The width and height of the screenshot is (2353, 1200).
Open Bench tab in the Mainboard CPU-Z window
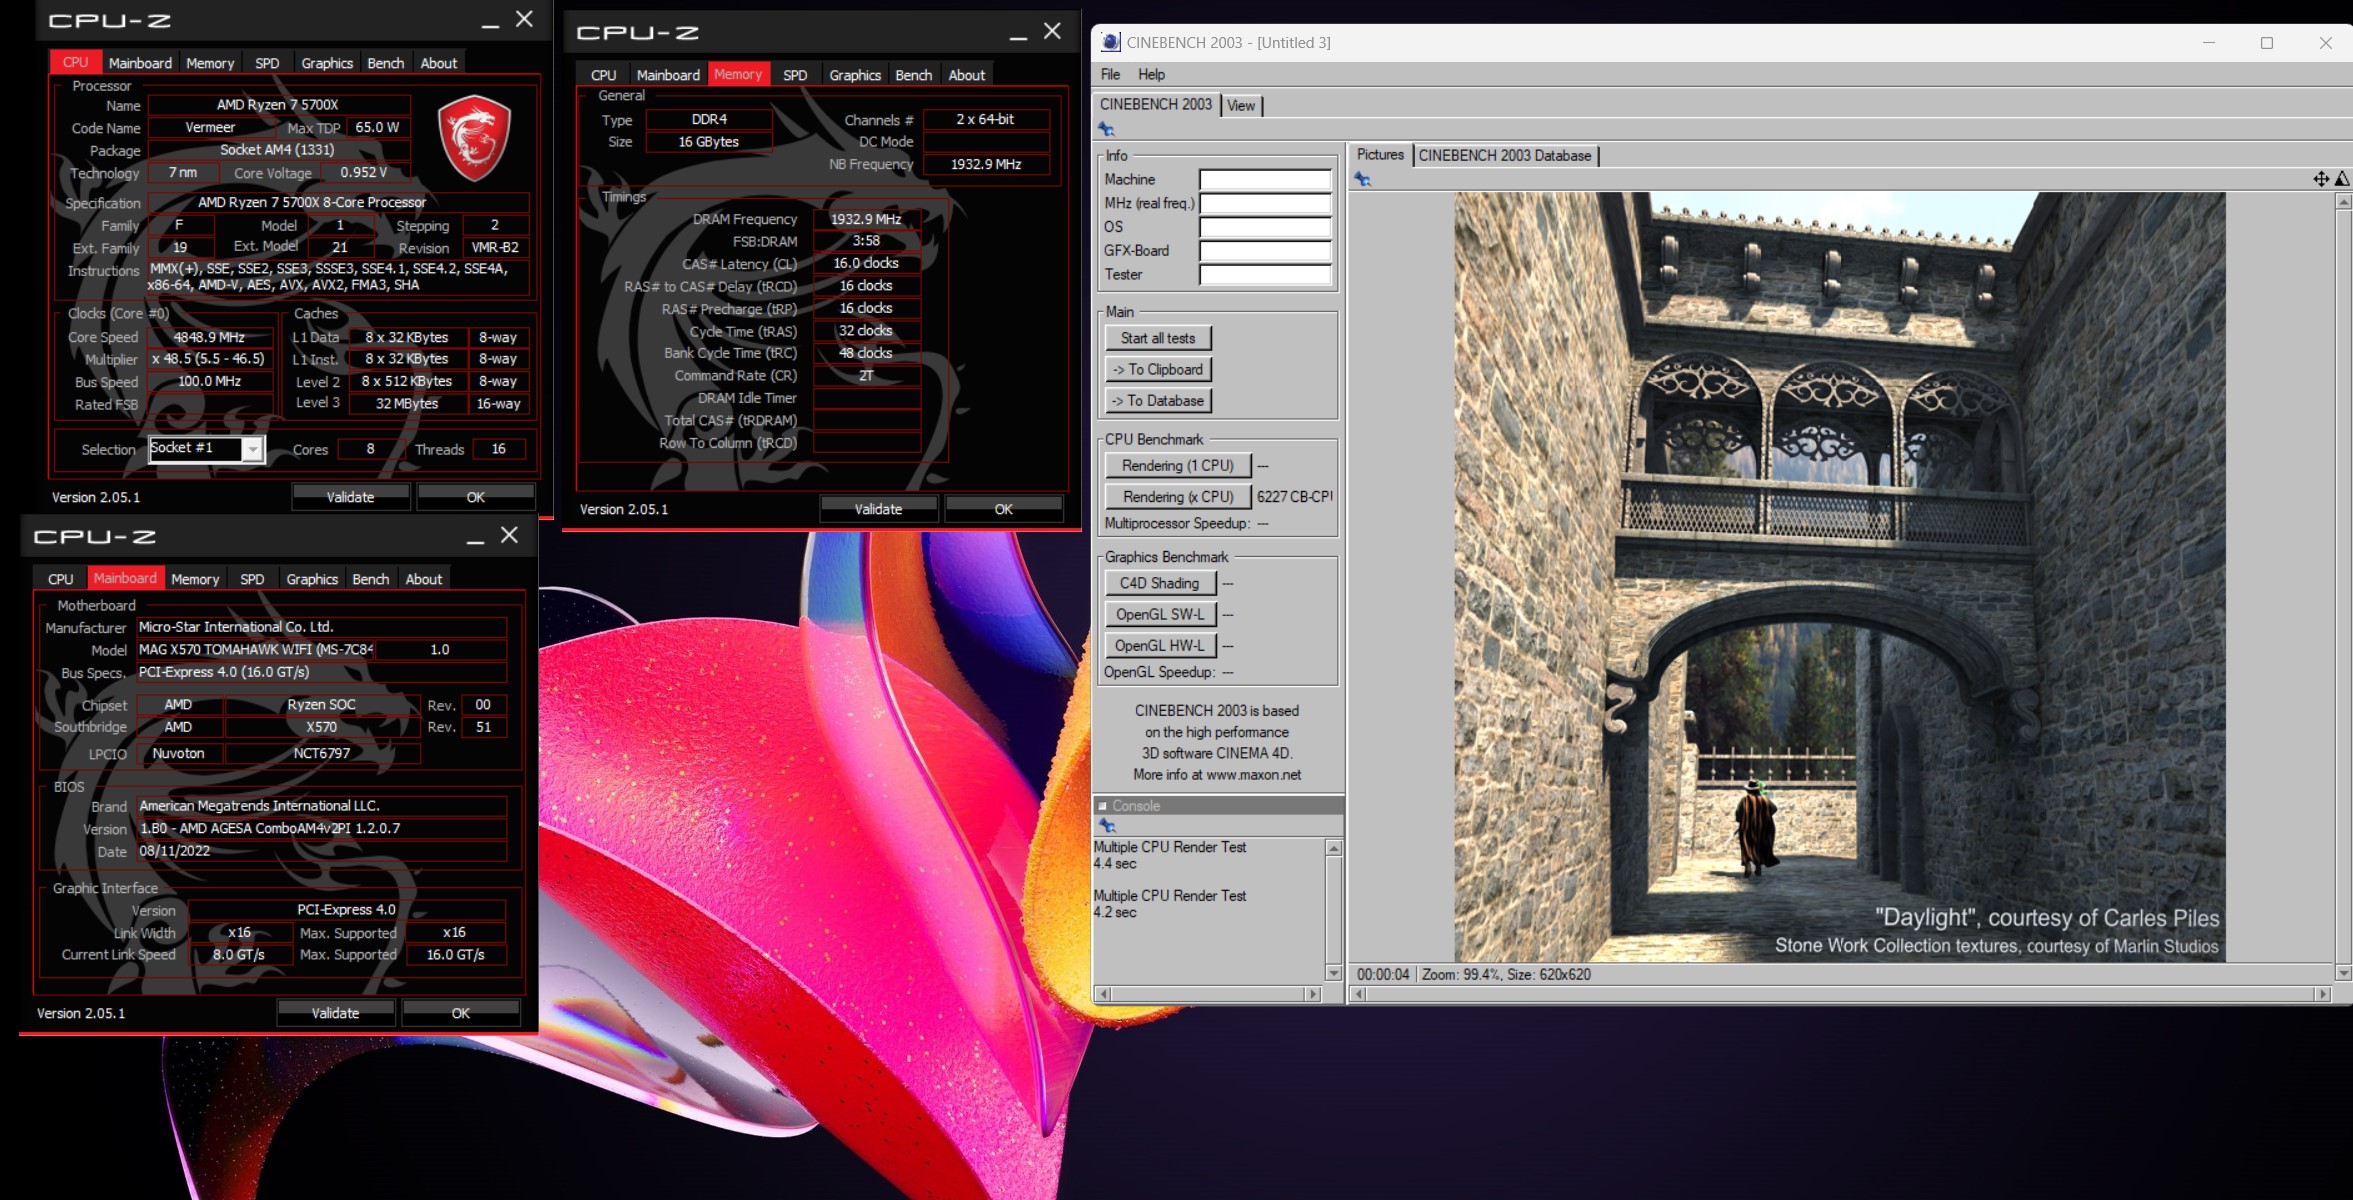click(370, 579)
